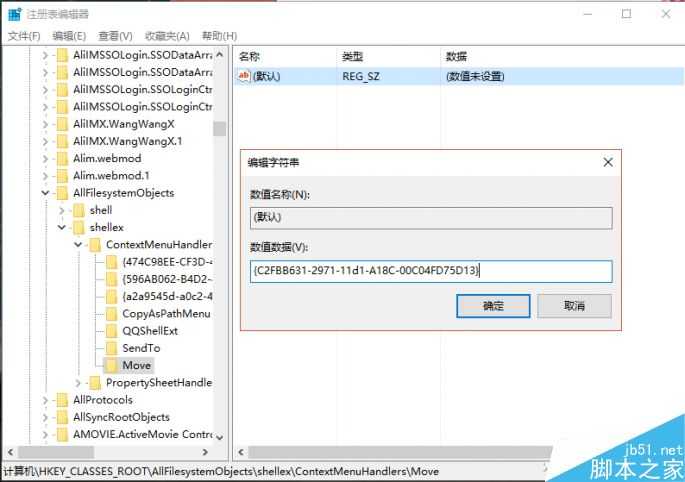Click the shellex folder icon

78,228
